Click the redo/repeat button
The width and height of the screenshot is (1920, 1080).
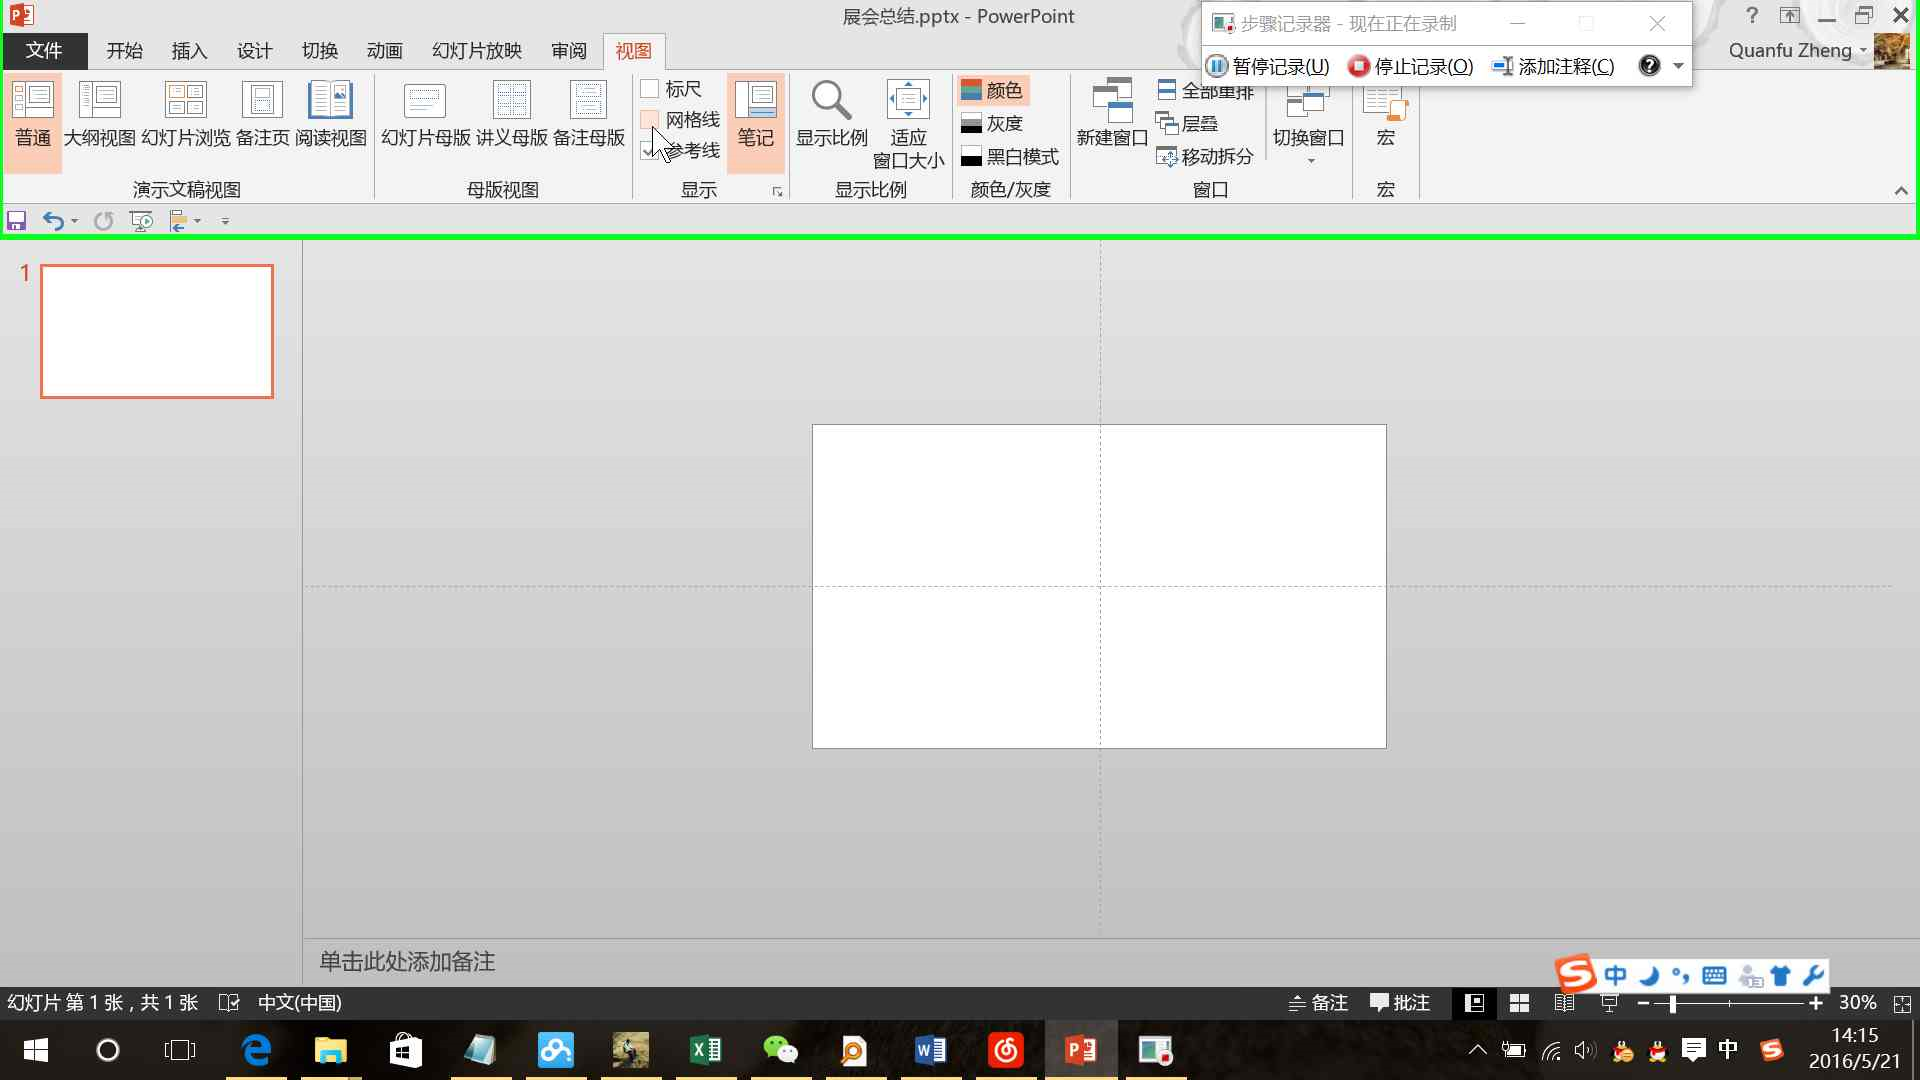[x=104, y=221]
